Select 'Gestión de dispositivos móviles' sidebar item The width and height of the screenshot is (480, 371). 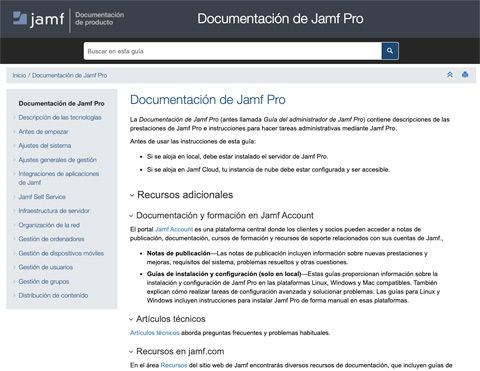pyautogui.click(x=61, y=253)
